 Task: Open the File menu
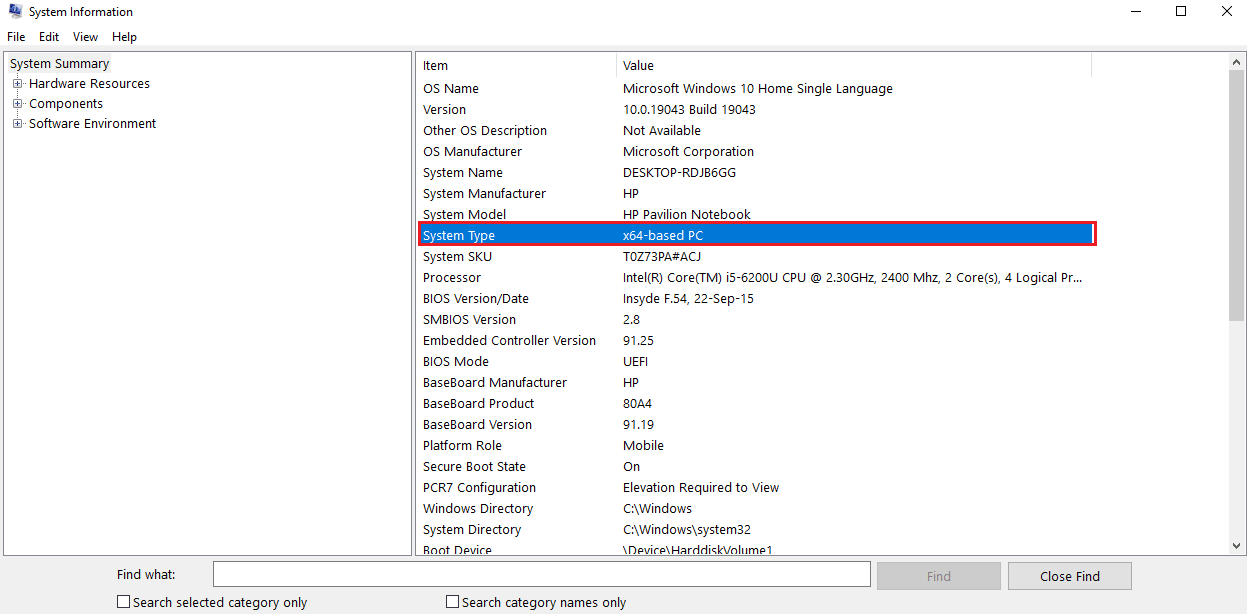click(16, 37)
